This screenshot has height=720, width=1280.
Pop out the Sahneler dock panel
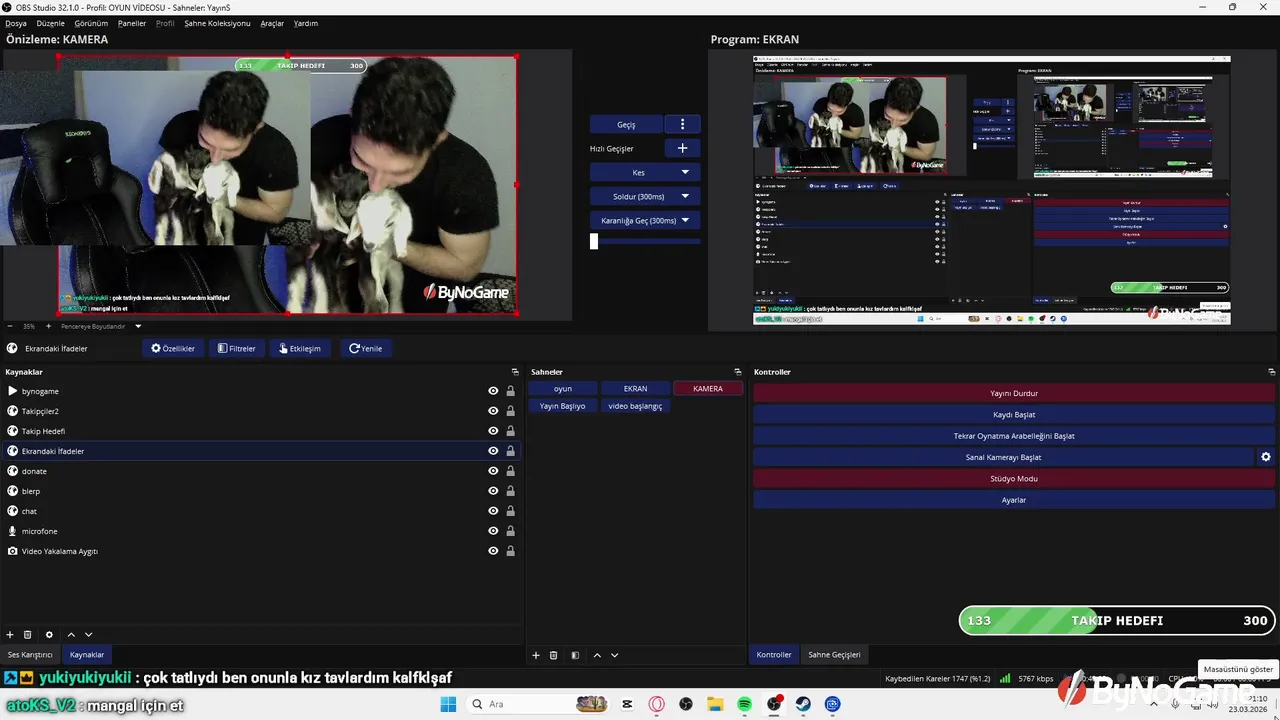coord(738,372)
